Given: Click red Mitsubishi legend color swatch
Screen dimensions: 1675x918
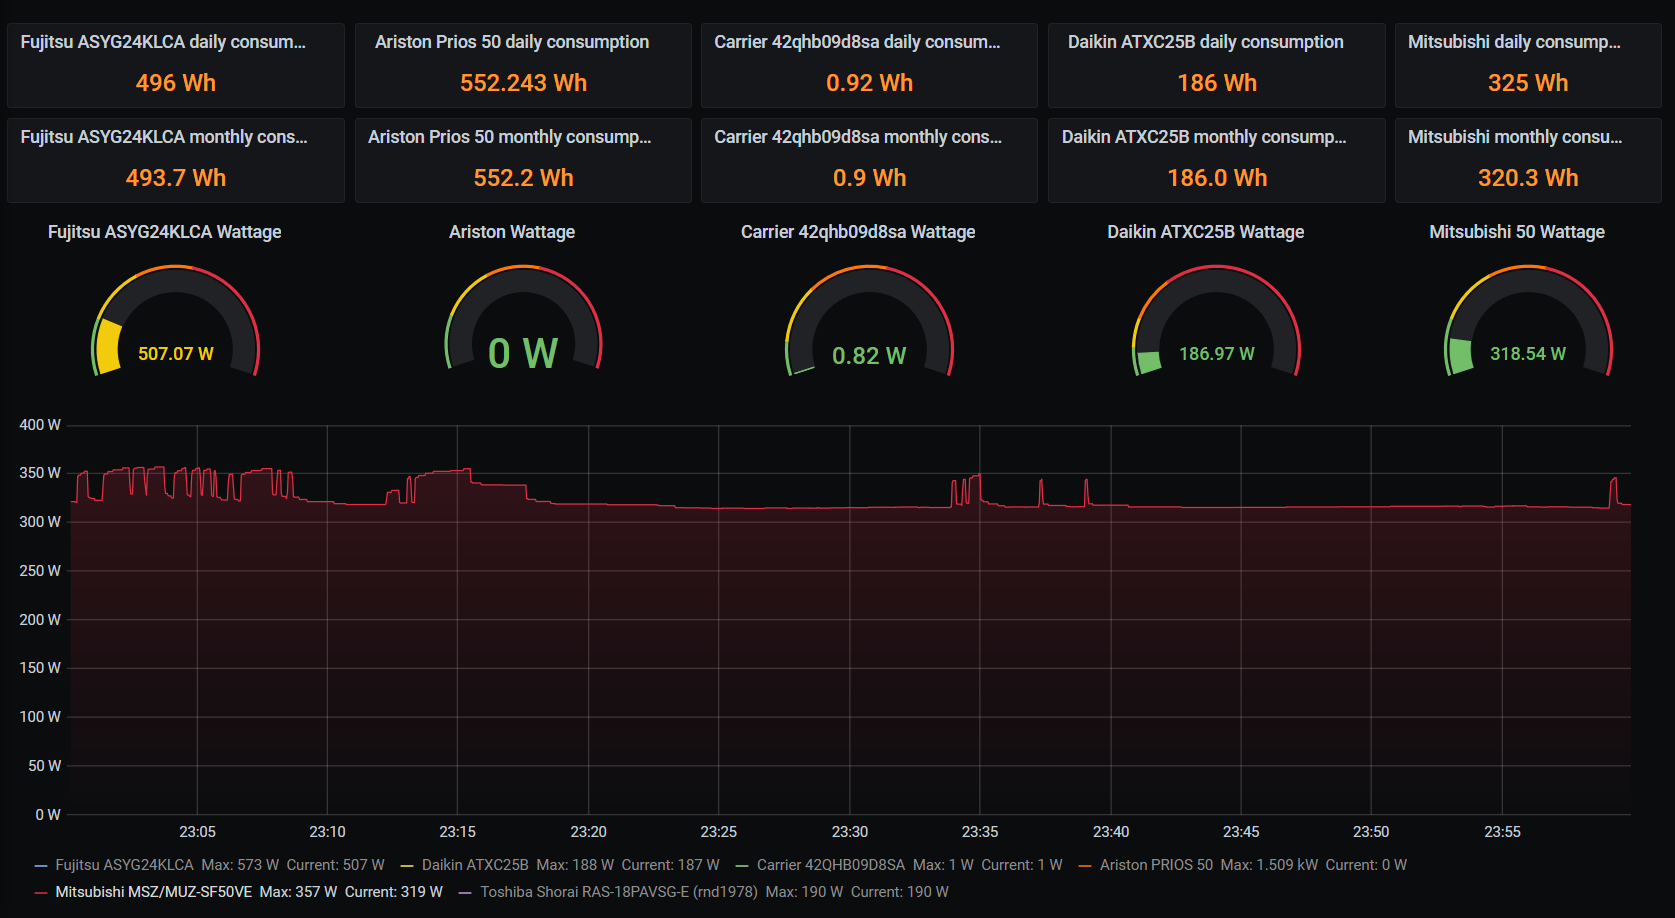Looking at the screenshot, I should point(41,893).
